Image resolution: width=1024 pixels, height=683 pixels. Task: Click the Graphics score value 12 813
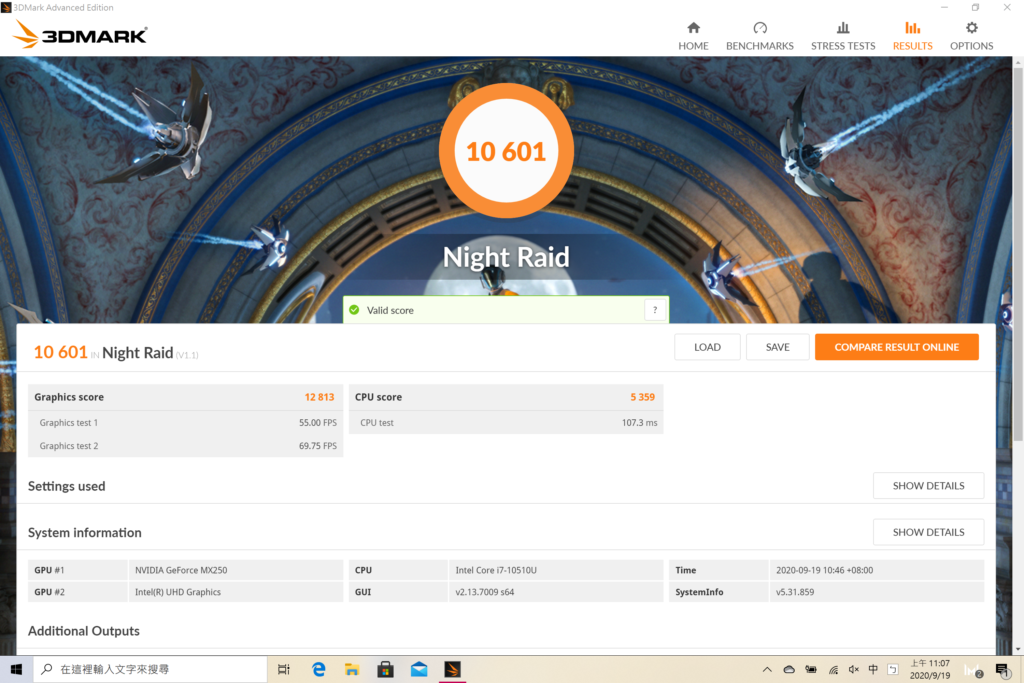(319, 397)
